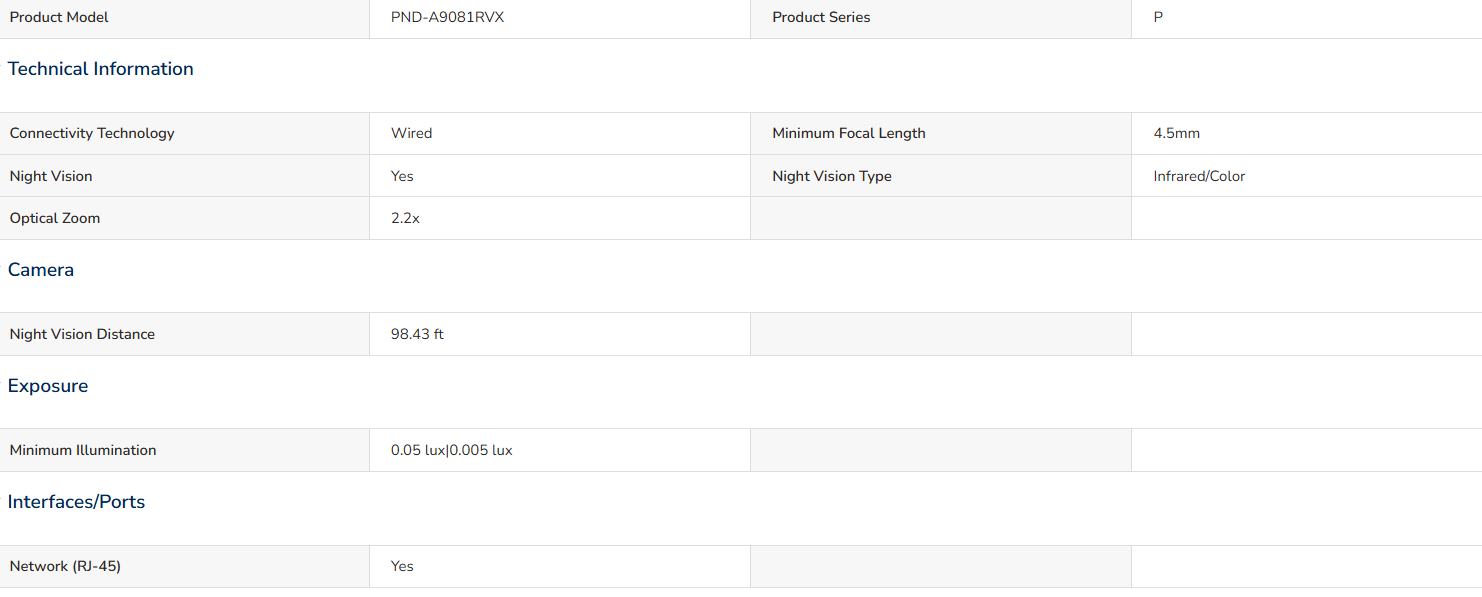
Task: Click the Minimum Focal Length label
Action: [849, 133]
